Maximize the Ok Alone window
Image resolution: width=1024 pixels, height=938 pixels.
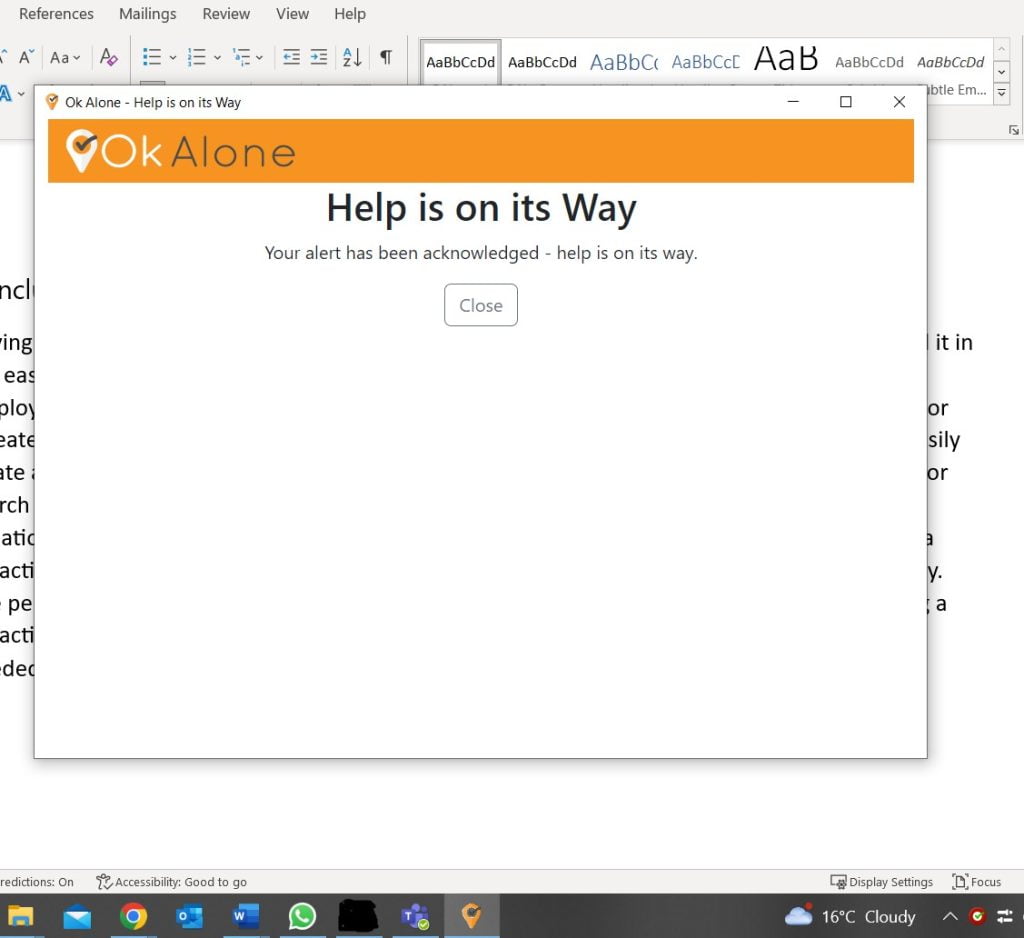(x=846, y=101)
